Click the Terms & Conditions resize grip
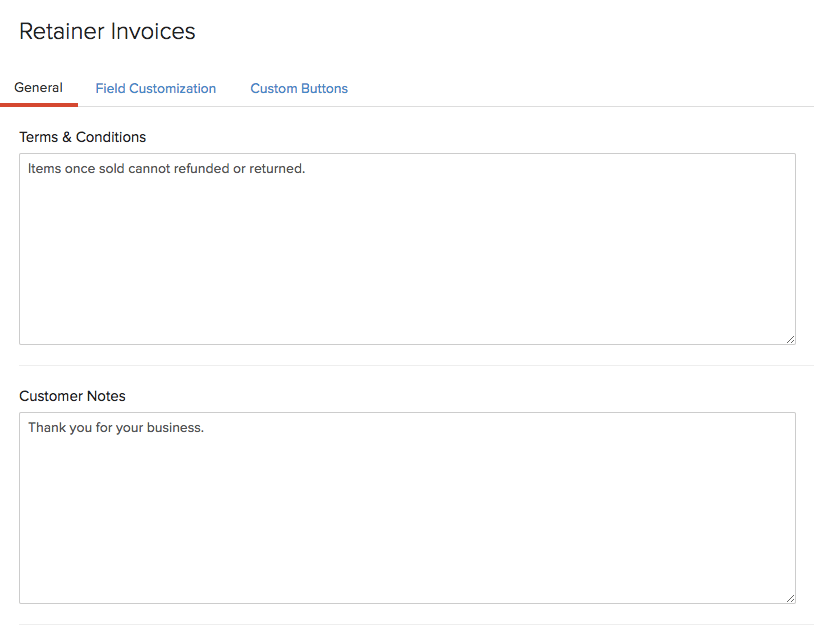Viewport: 814px width, 625px height. tap(790, 339)
